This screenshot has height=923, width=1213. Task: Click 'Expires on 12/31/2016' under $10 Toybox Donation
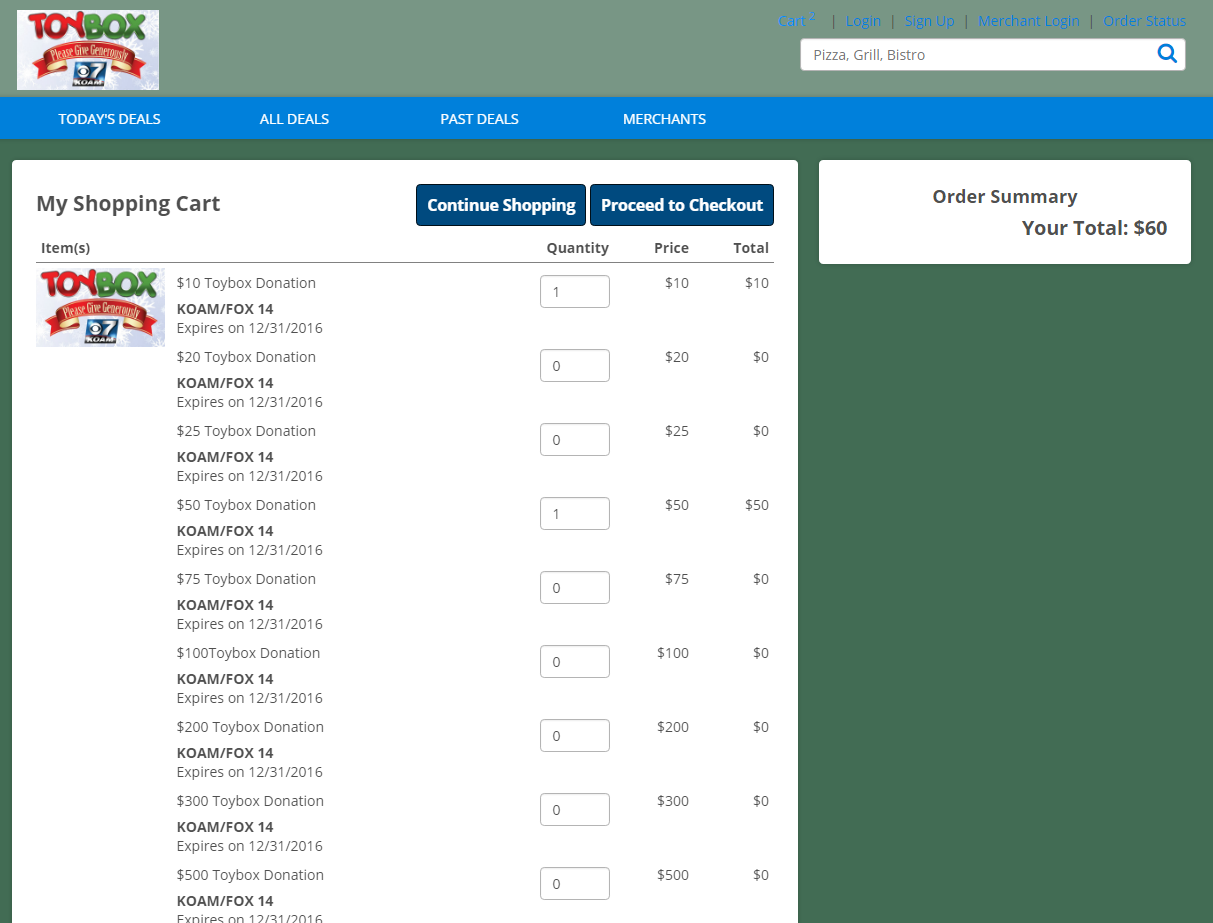(250, 328)
